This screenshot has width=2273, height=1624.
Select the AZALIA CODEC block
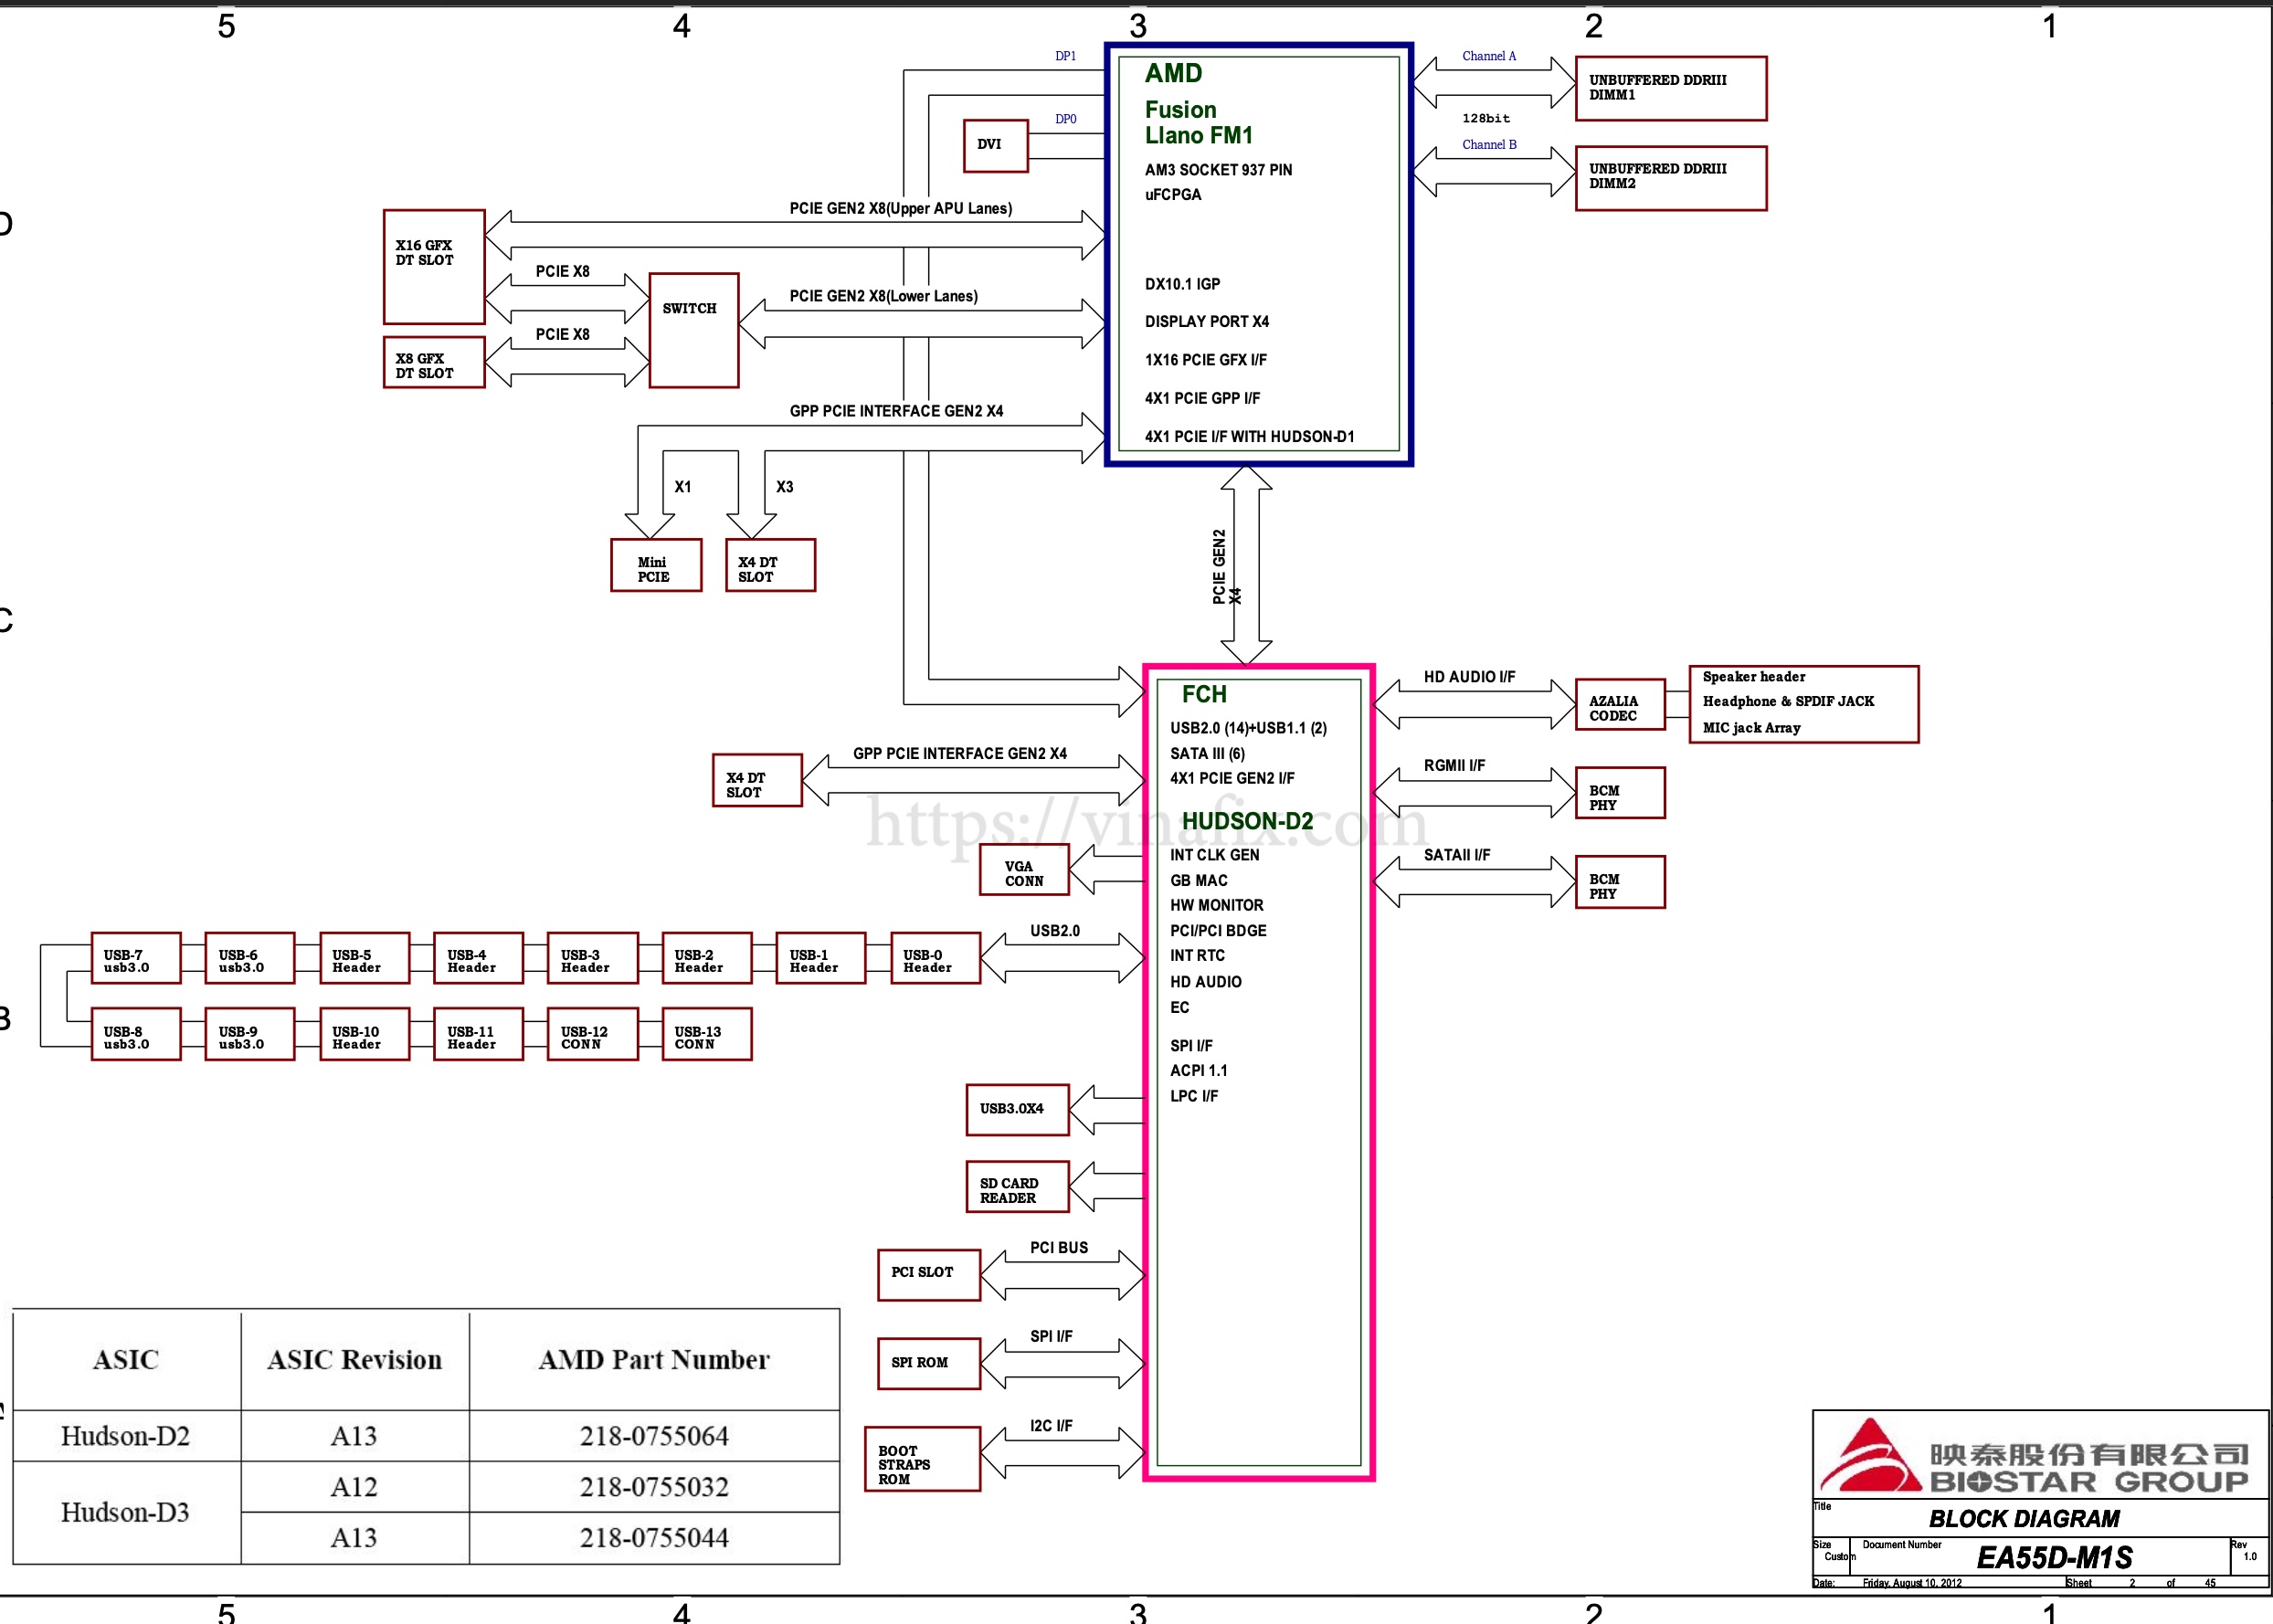coord(1620,704)
